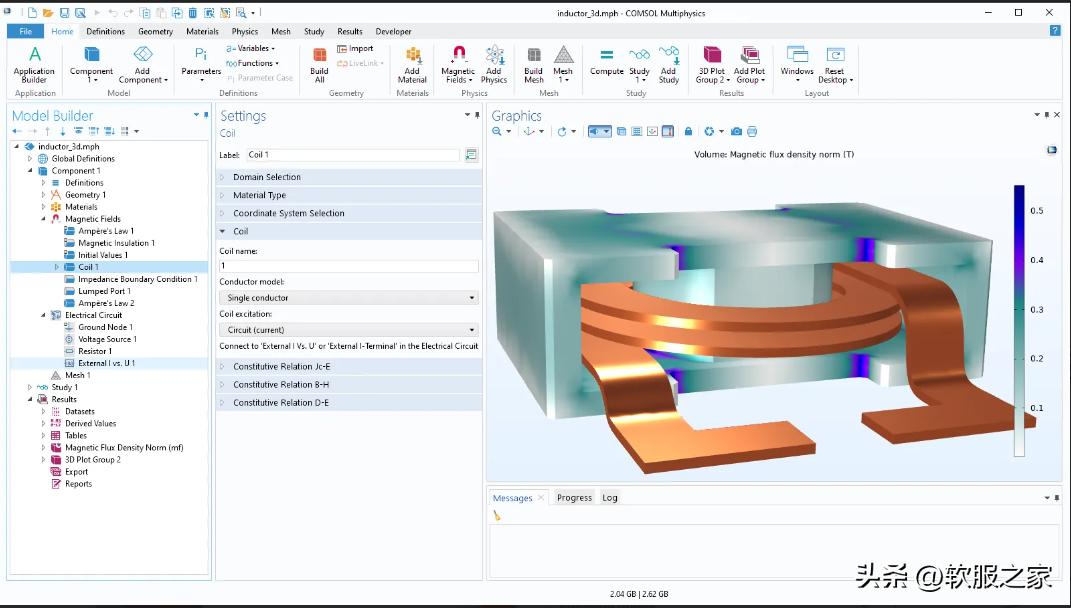Open the Functions dropdown in ribbon
The height and width of the screenshot is (608, 1071).
(252, 63)
